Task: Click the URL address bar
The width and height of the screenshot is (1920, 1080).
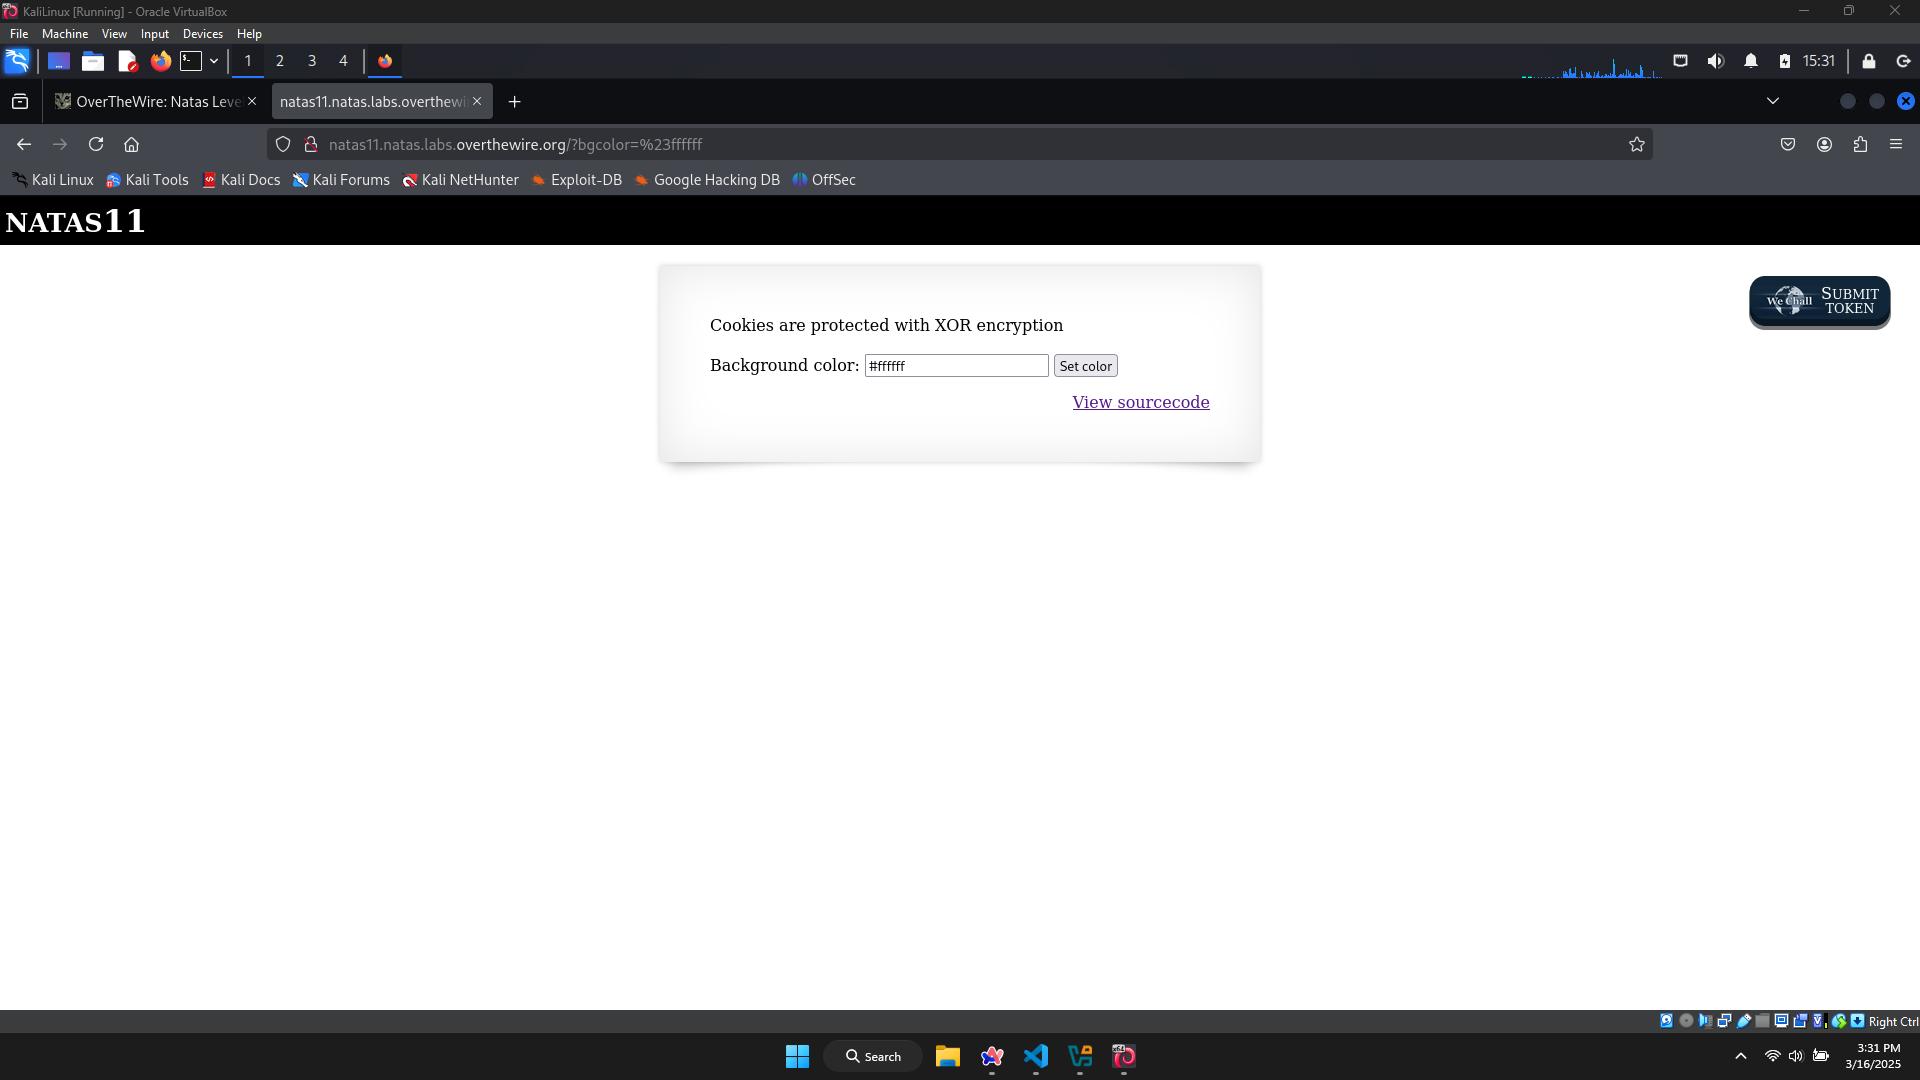Action: point(960,144)
